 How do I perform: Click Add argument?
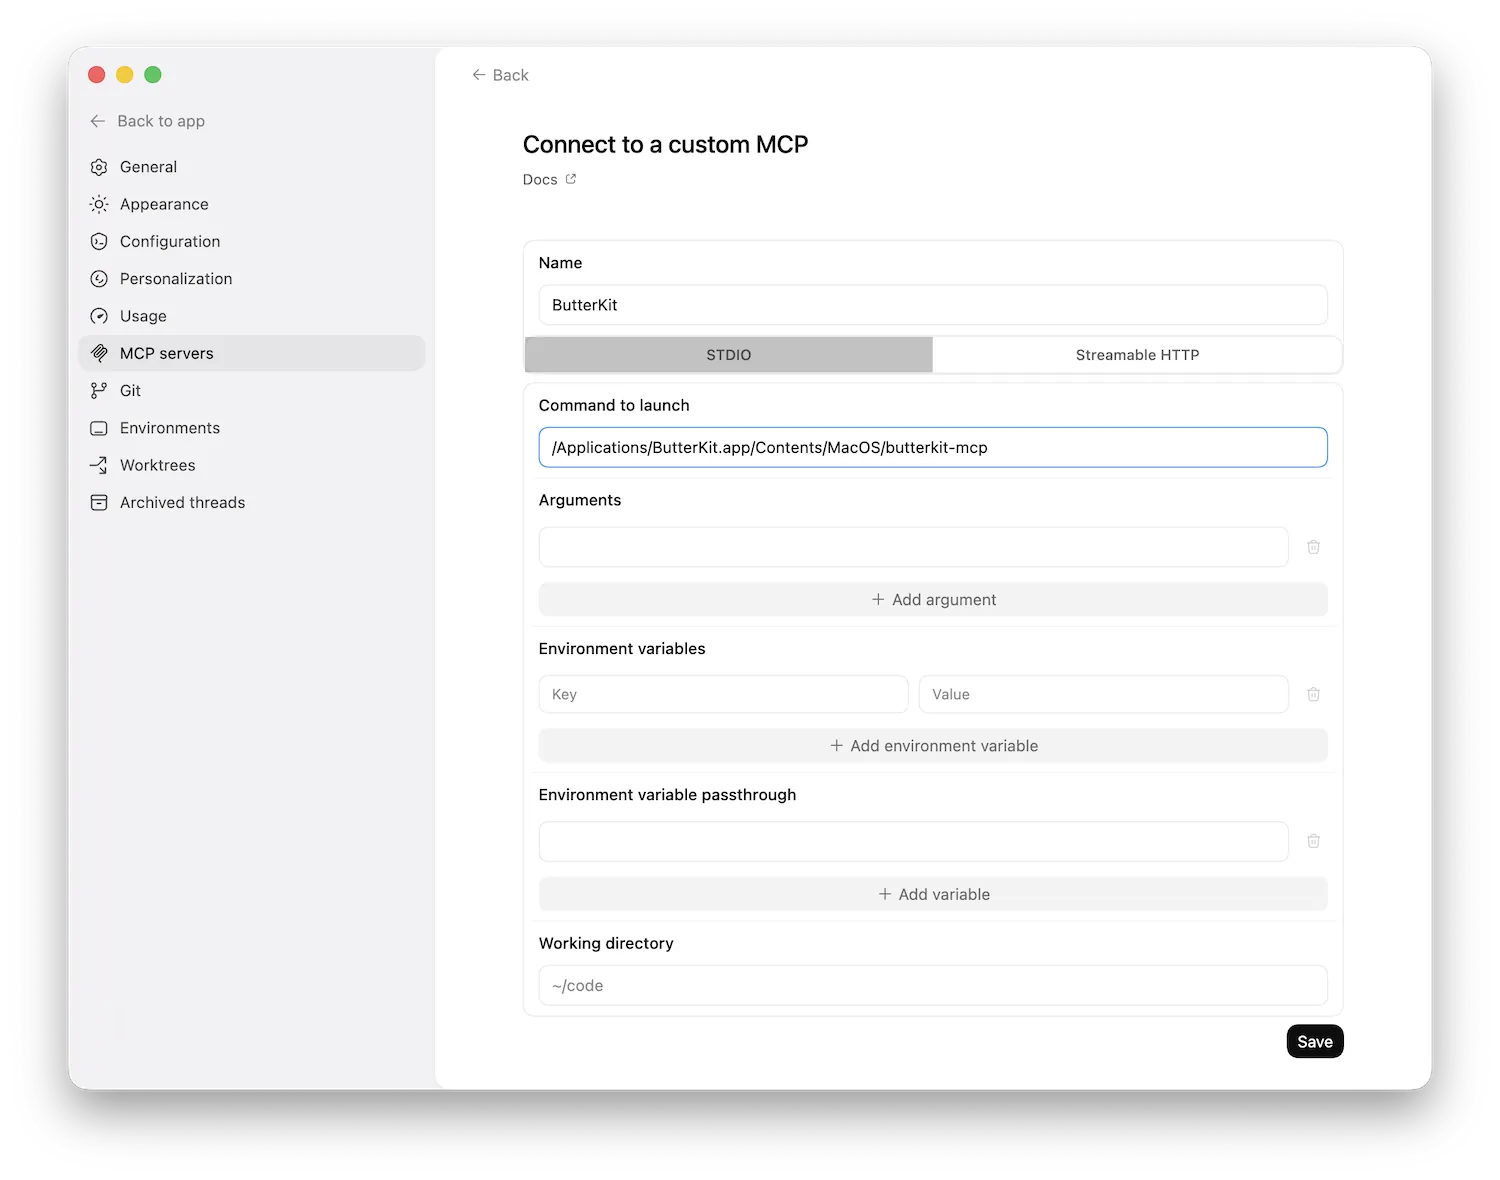[932, 599]
